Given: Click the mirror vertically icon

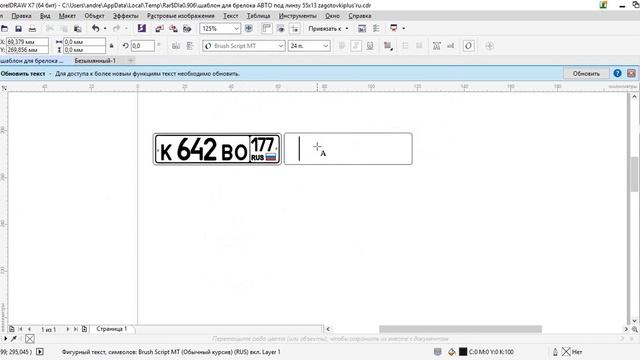Looking at the screenshot, I should click(190, 46).
